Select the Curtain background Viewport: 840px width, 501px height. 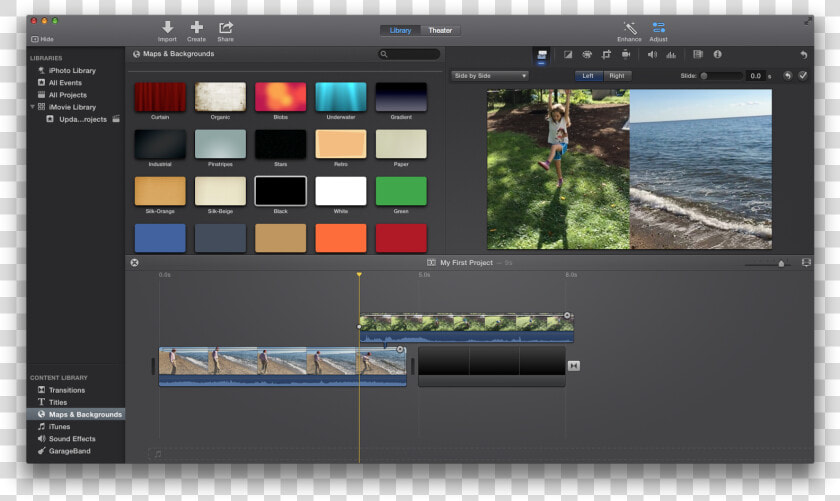160,97
